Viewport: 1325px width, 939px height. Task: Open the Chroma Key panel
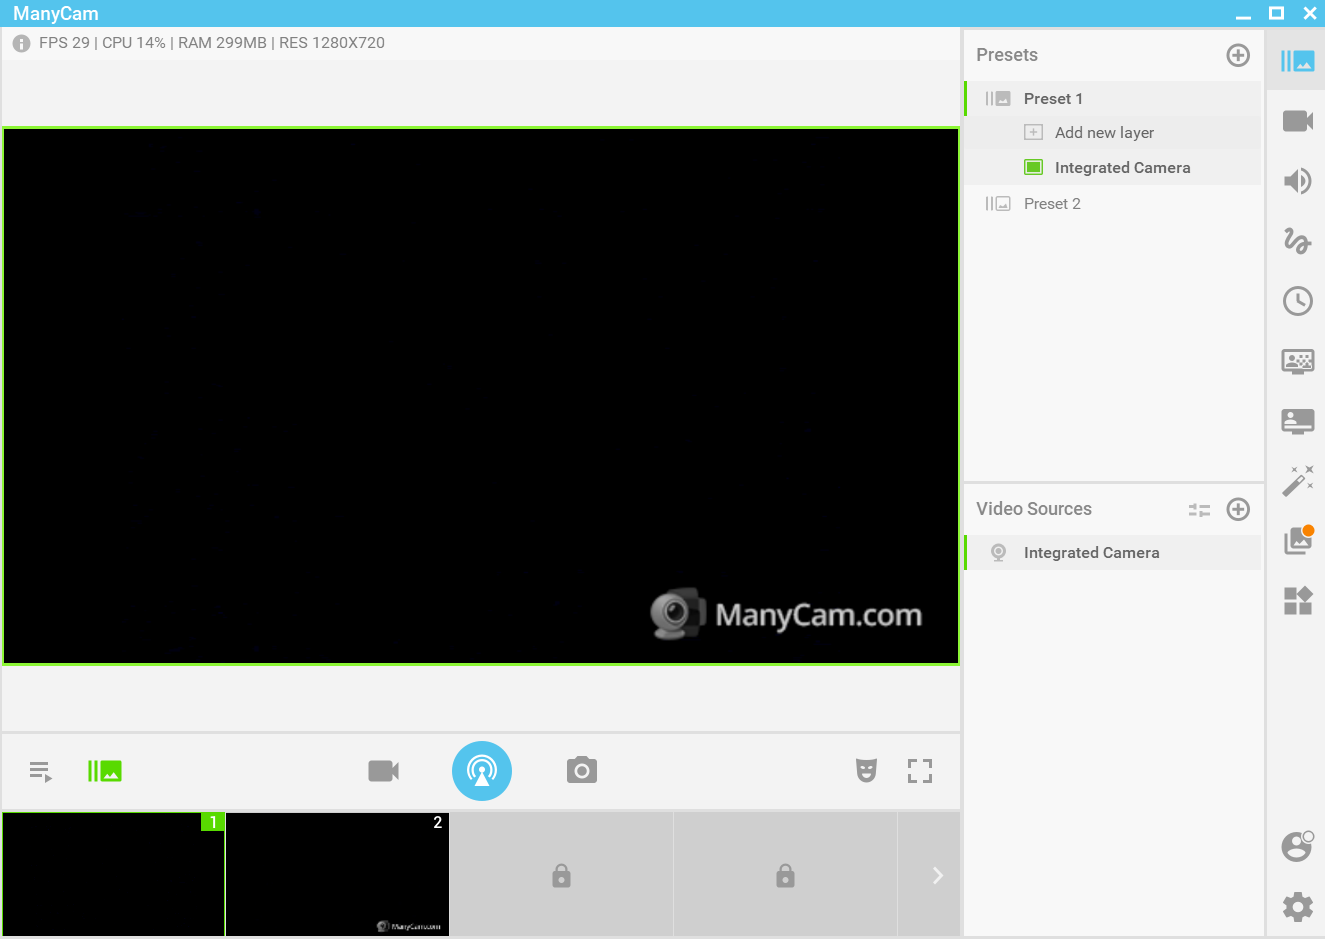coord(1297,361)
